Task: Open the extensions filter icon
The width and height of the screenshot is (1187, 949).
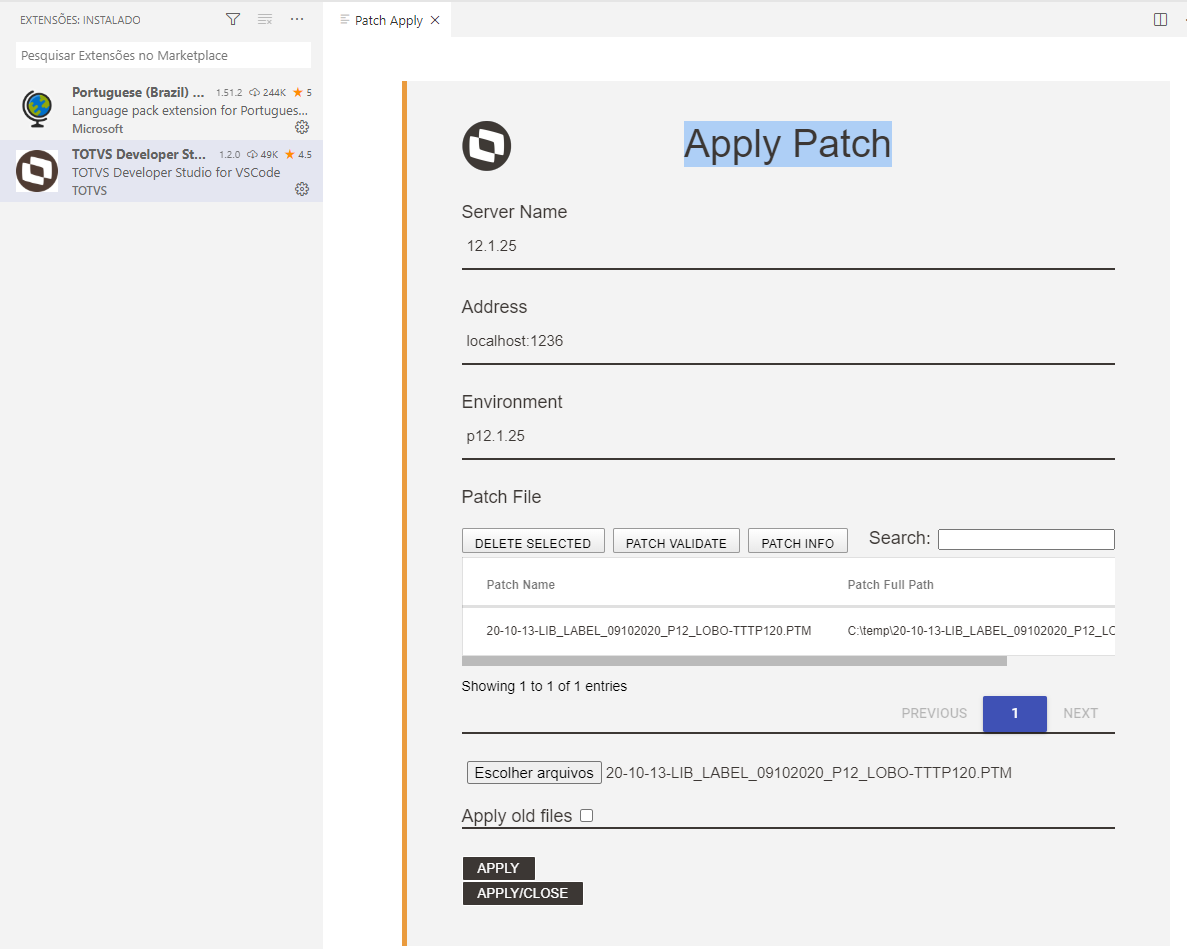Action: coord(233,20)
